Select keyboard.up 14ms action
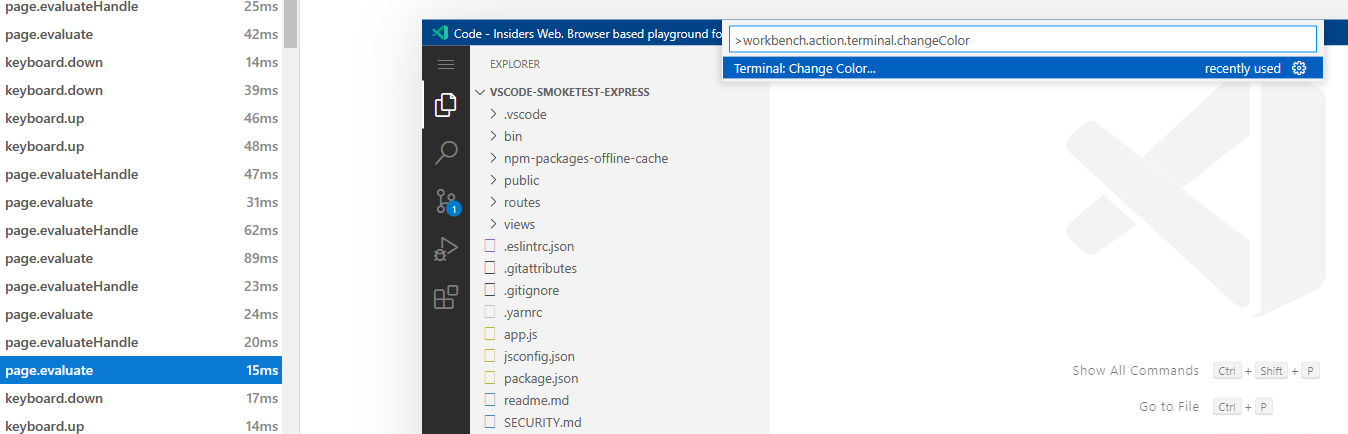 [x=141, y=424]
